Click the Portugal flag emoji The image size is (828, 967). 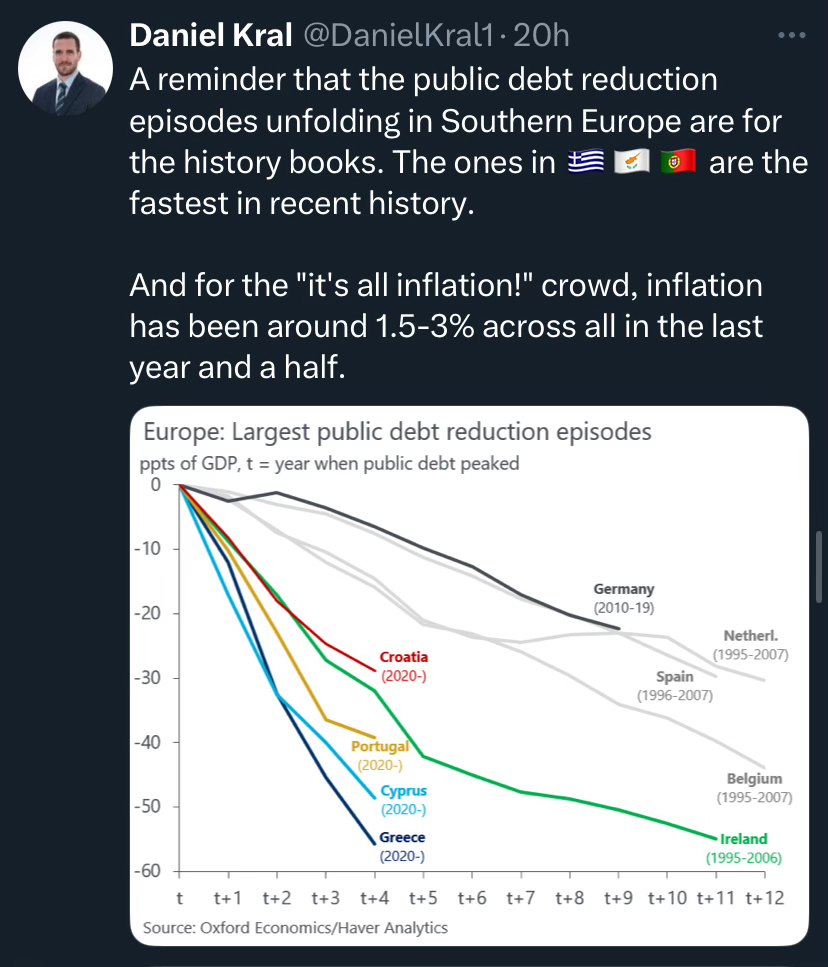click(679, 162)
